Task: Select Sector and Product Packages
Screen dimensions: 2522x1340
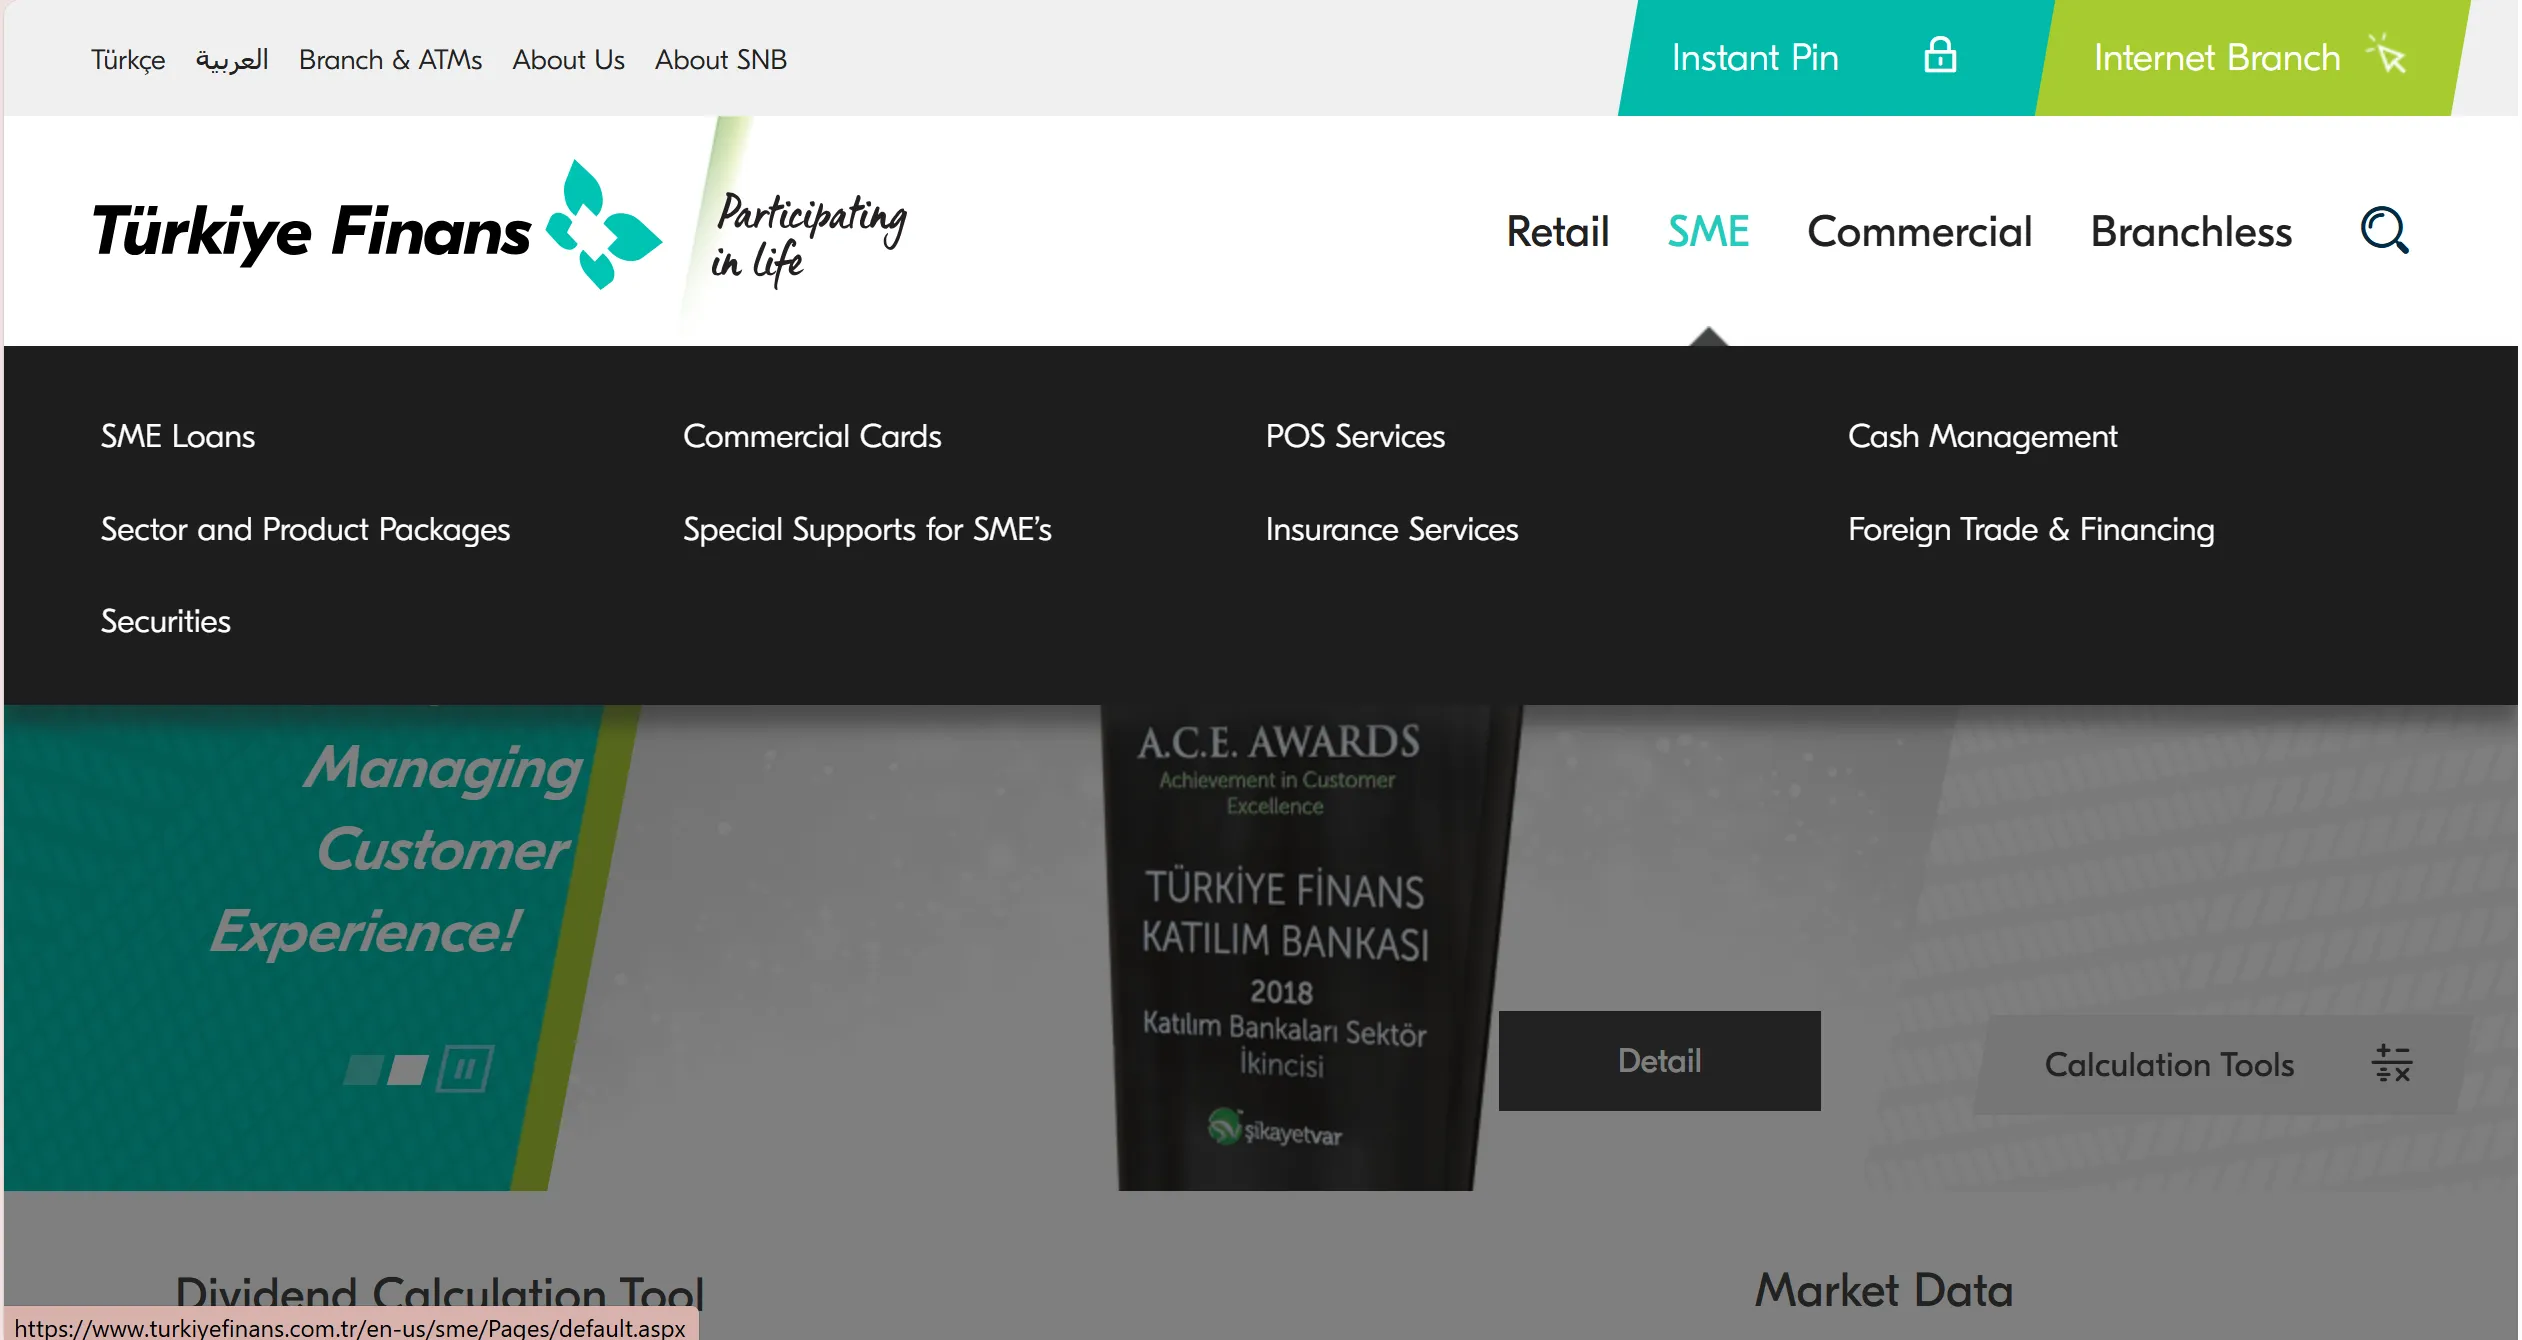Action: (305, 529)
